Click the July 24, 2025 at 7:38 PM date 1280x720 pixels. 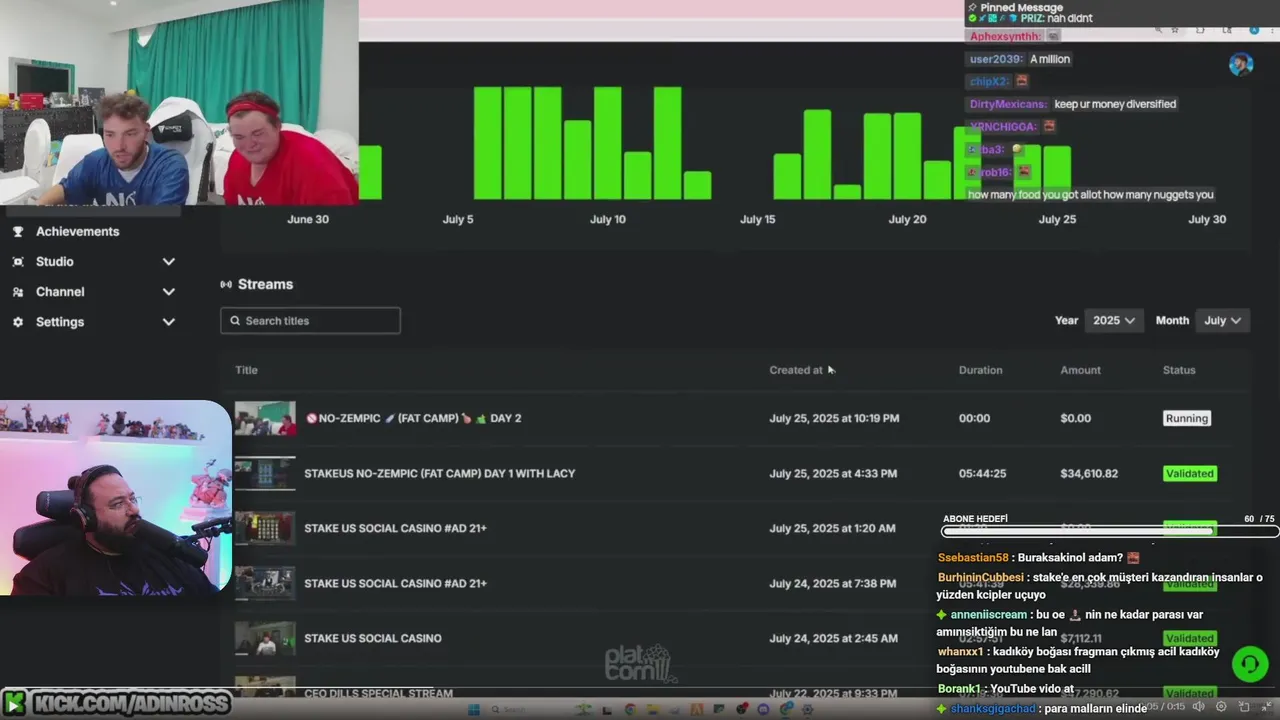coord(833,583)
